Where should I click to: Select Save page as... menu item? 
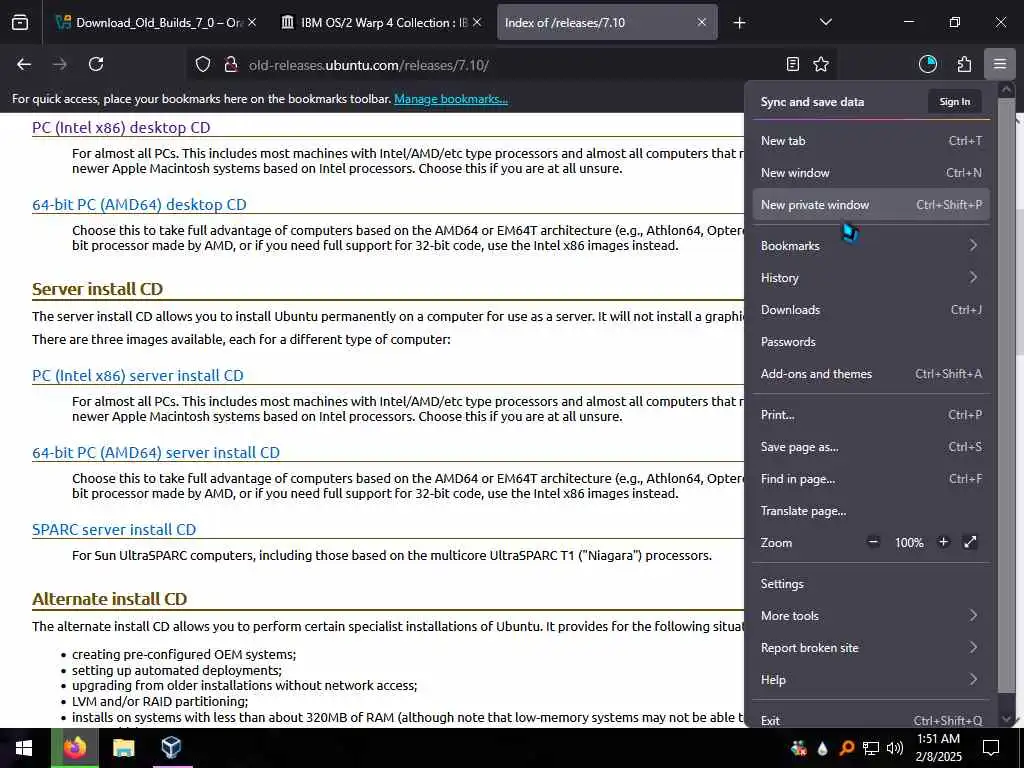click(871, 447)
